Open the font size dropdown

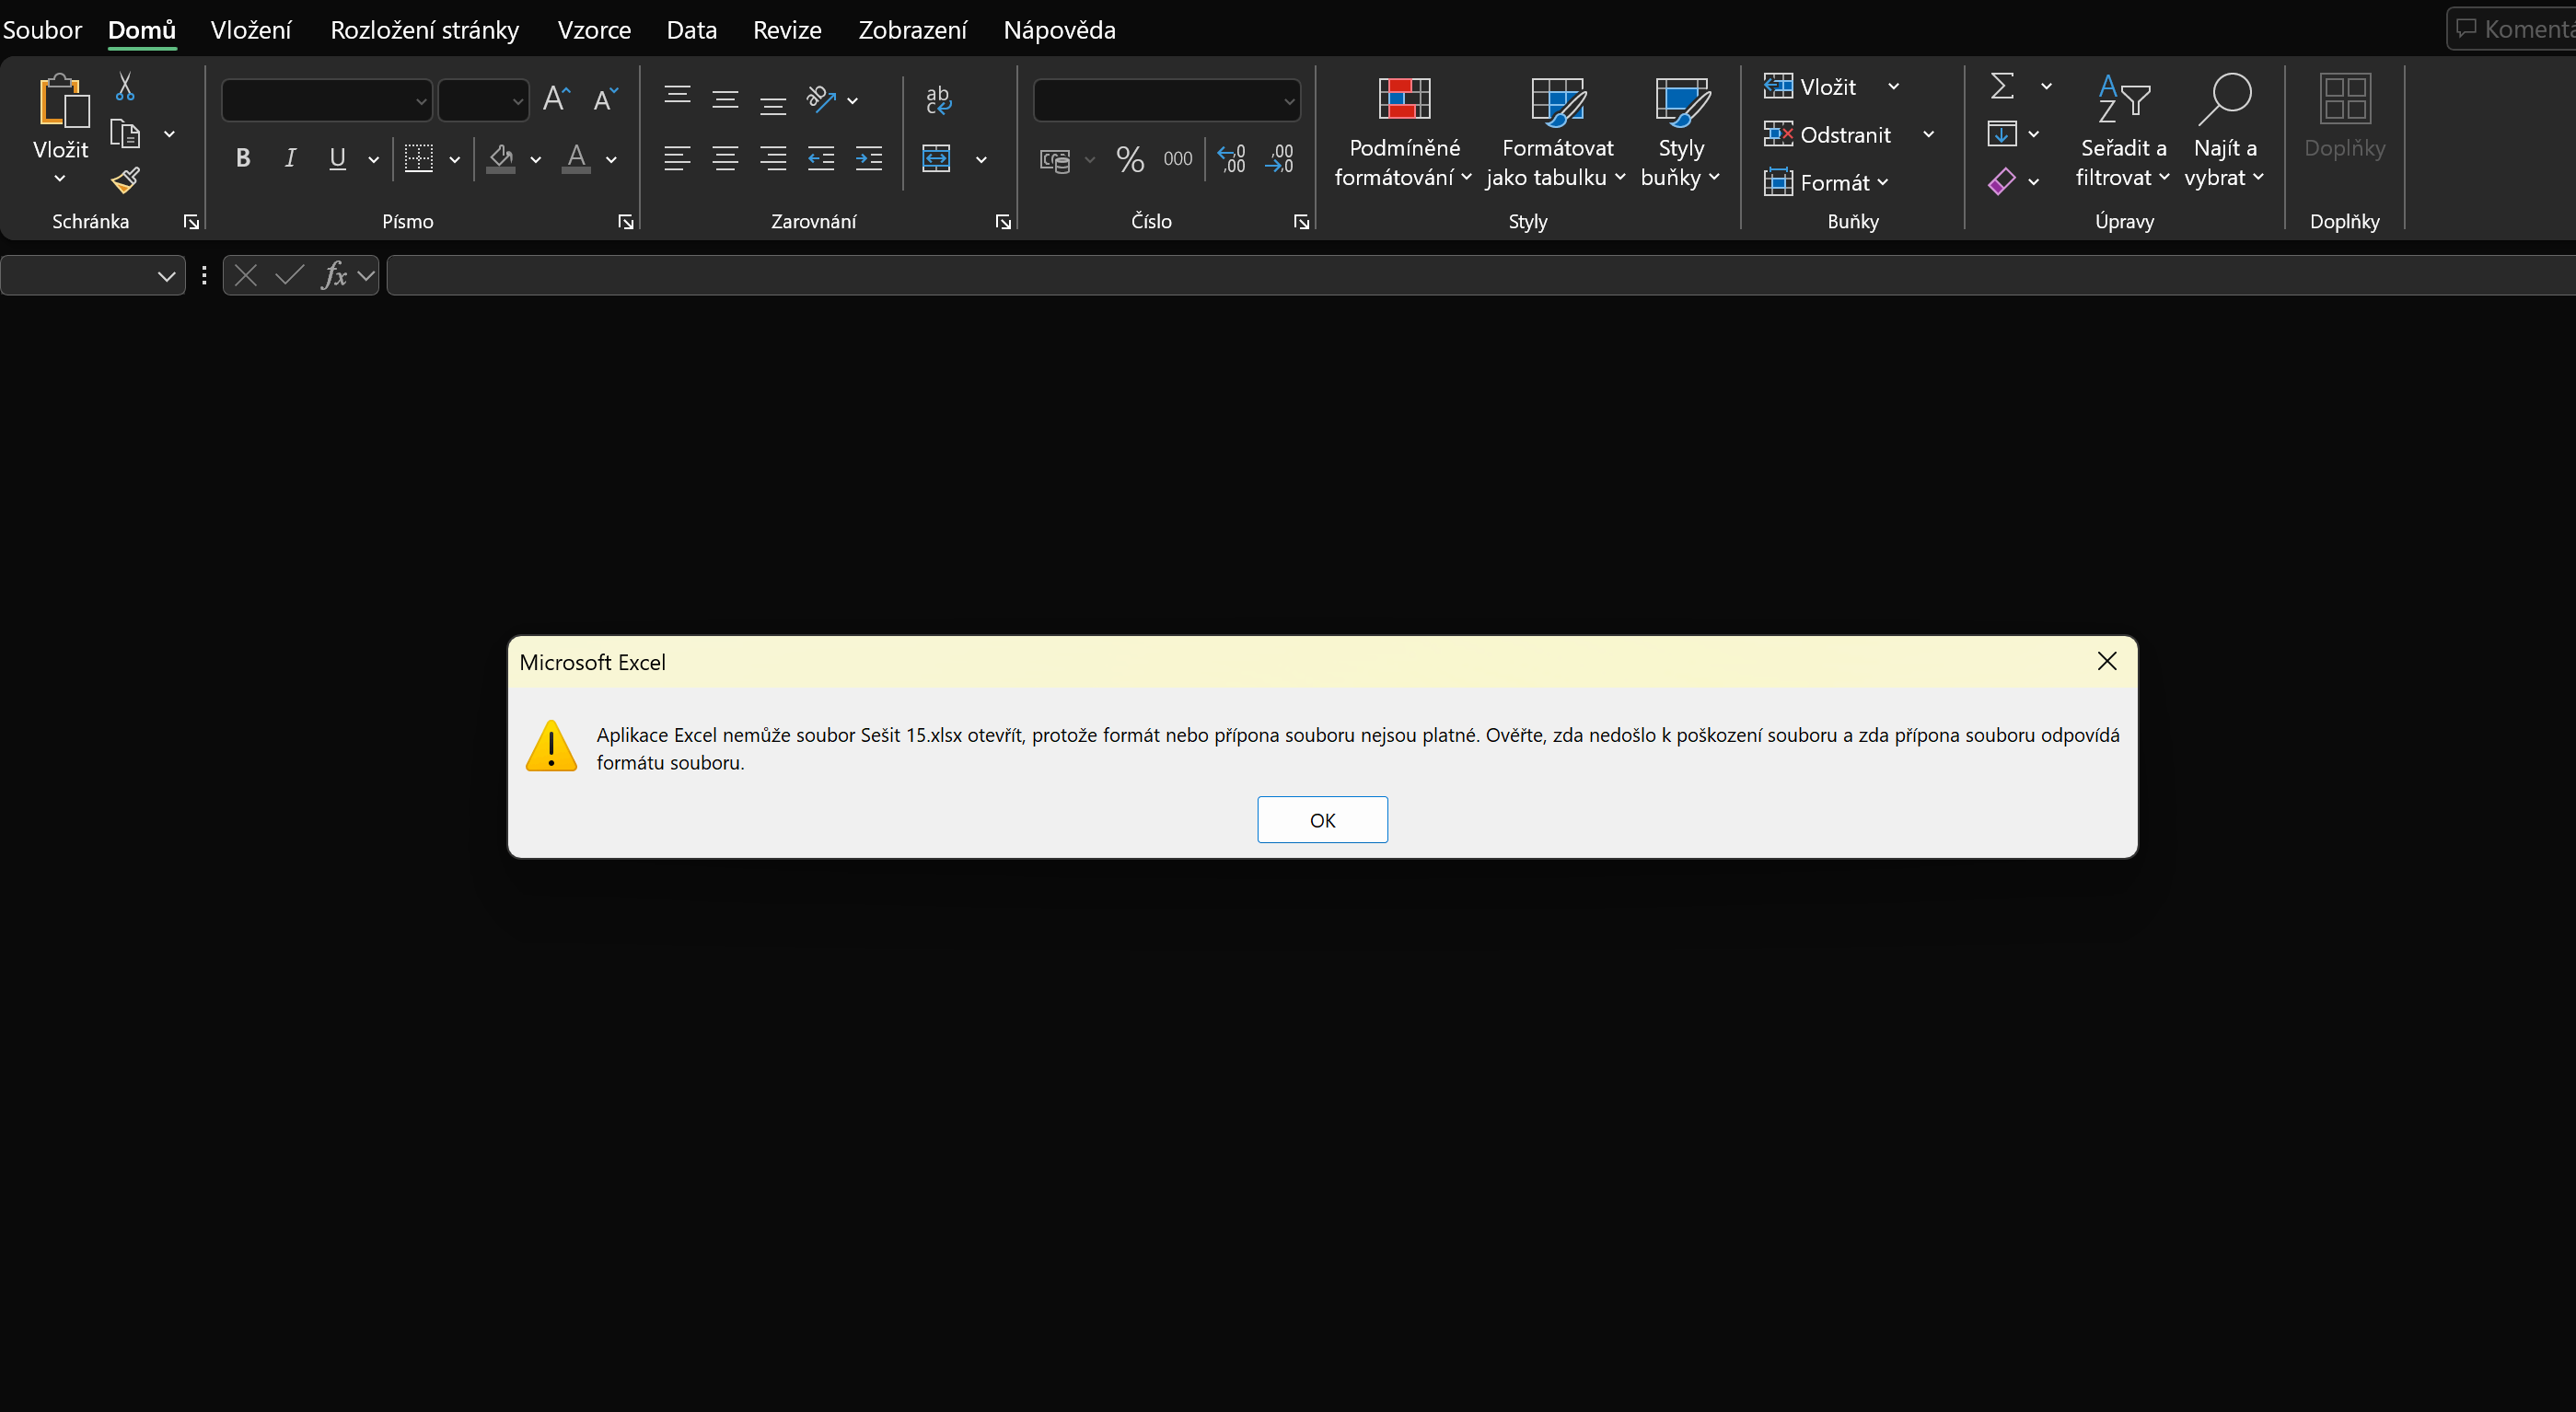click(x=517, y=101)
